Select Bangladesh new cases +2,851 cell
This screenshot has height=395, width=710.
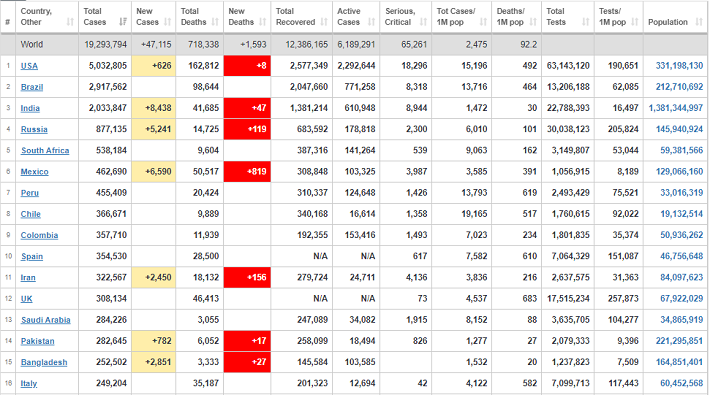[x=154, y=362]
